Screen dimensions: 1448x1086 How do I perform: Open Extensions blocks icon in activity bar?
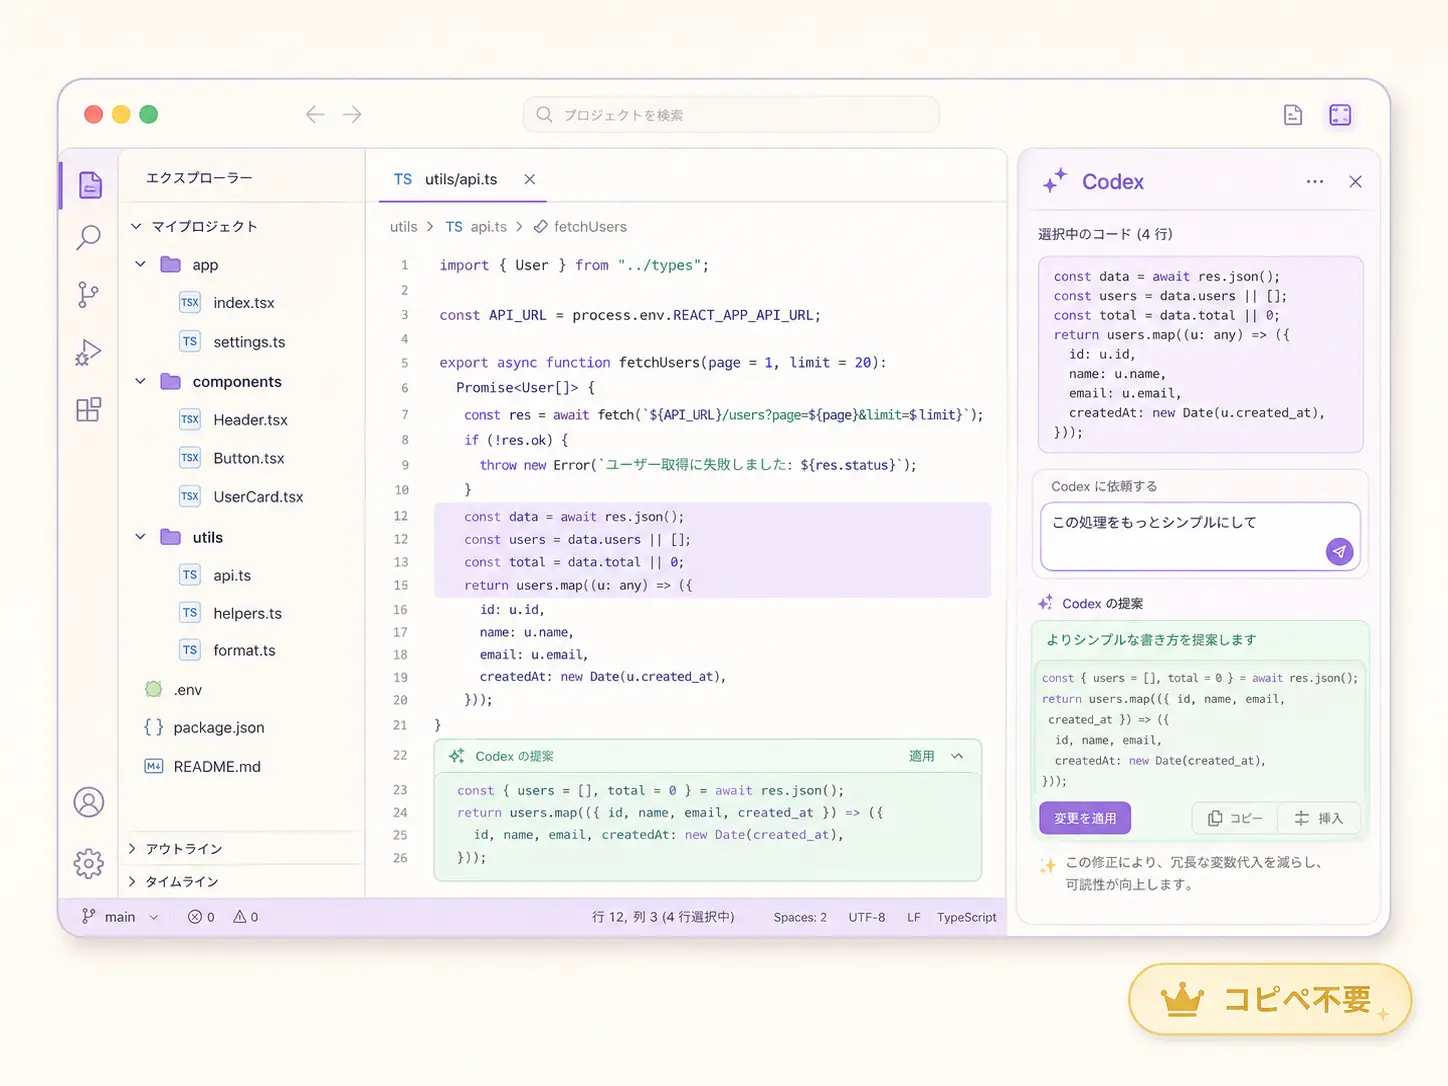tap(88, 409)
